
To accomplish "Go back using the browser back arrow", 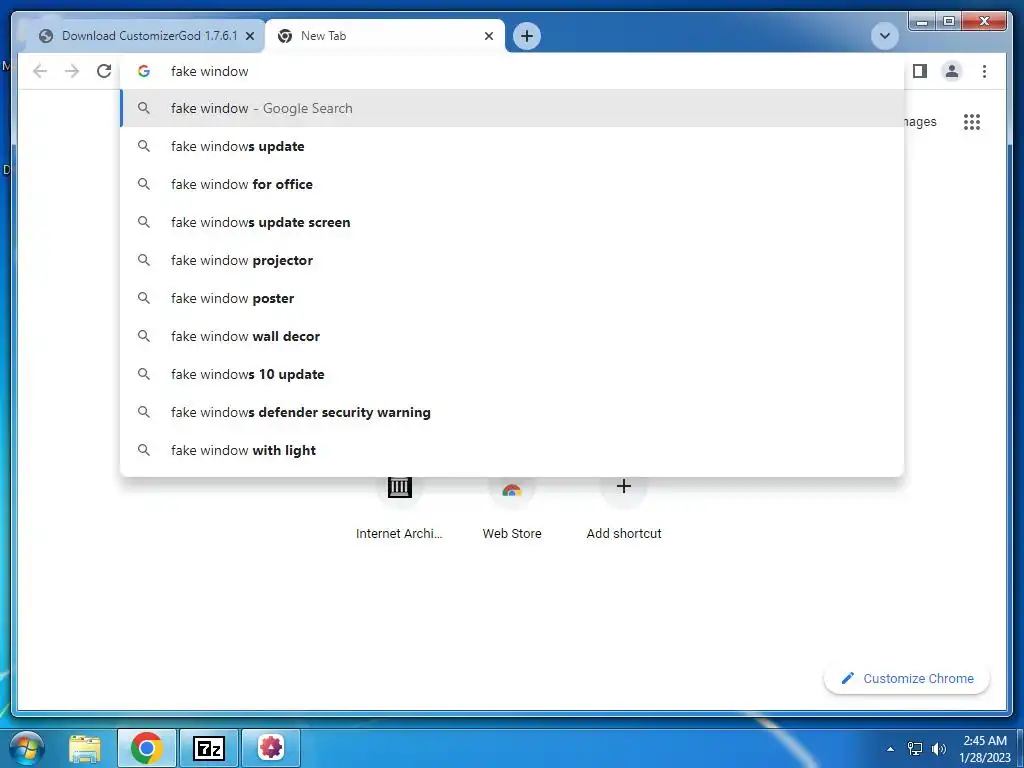I will pos(40,71).
